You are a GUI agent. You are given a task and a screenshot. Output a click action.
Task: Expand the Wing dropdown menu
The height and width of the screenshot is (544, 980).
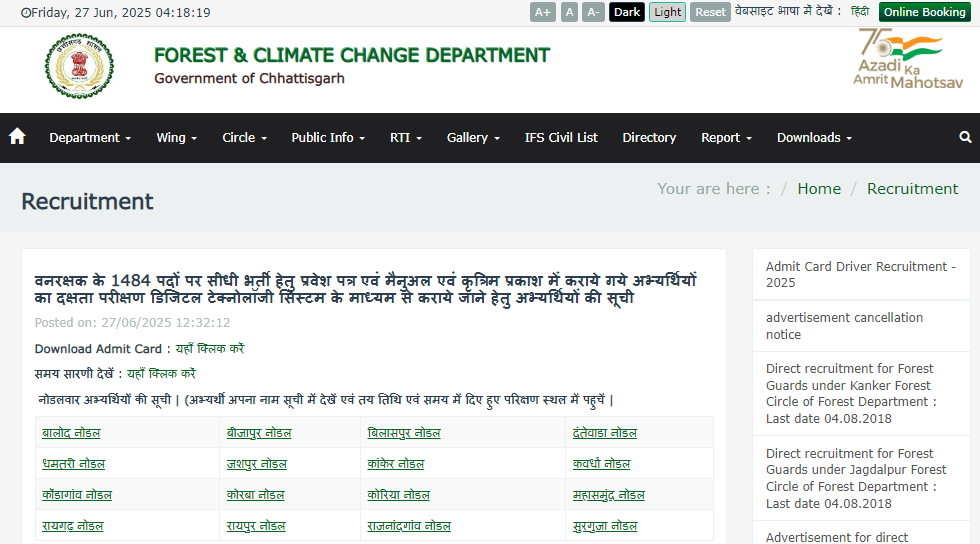(x=176, y=137)
